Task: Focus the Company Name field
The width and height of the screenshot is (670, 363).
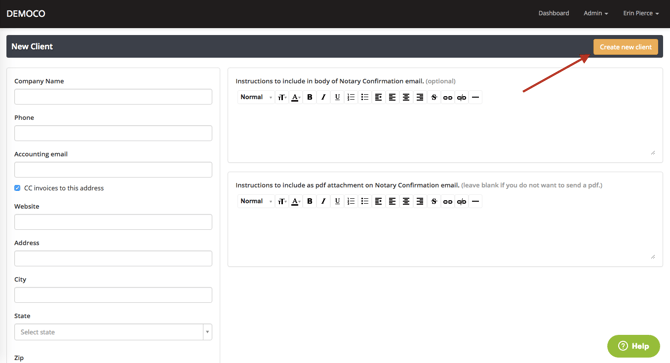Action: coord(113,97)
